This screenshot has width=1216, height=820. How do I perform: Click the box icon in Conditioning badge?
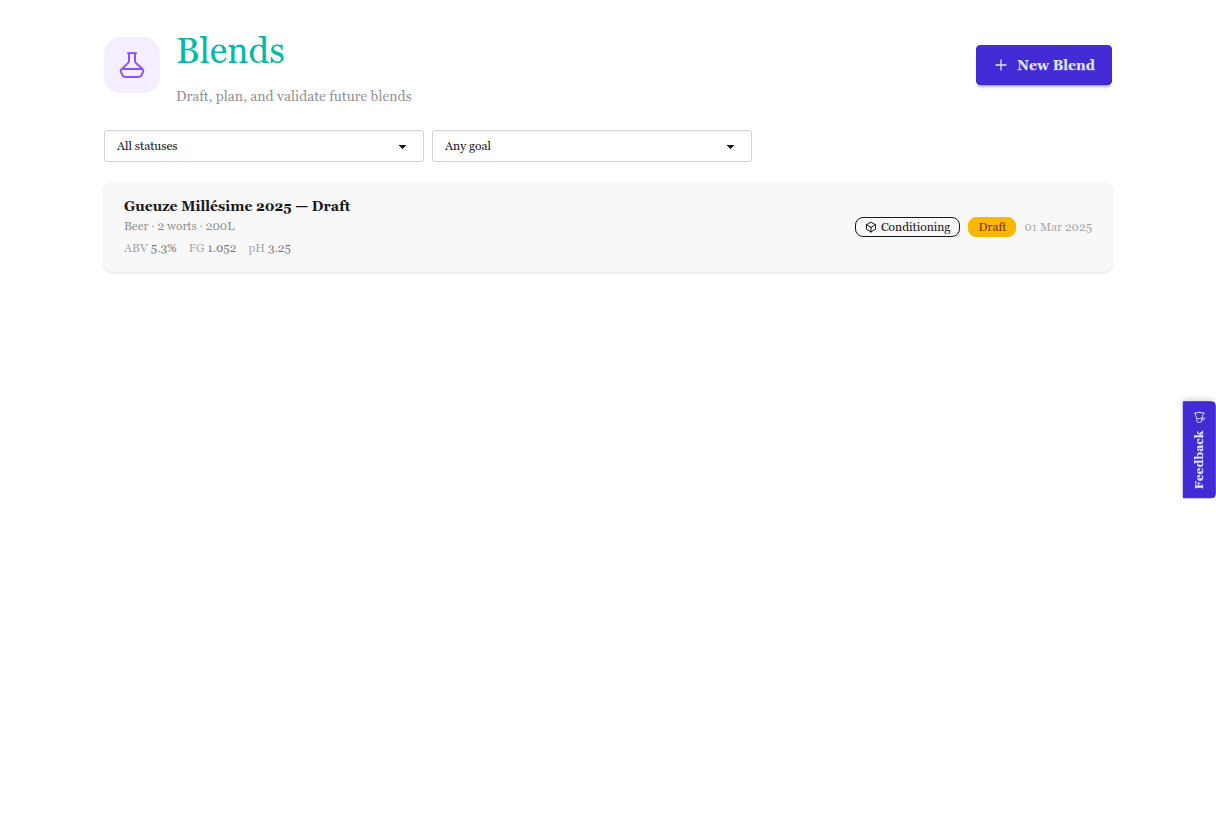coord(871,227)
